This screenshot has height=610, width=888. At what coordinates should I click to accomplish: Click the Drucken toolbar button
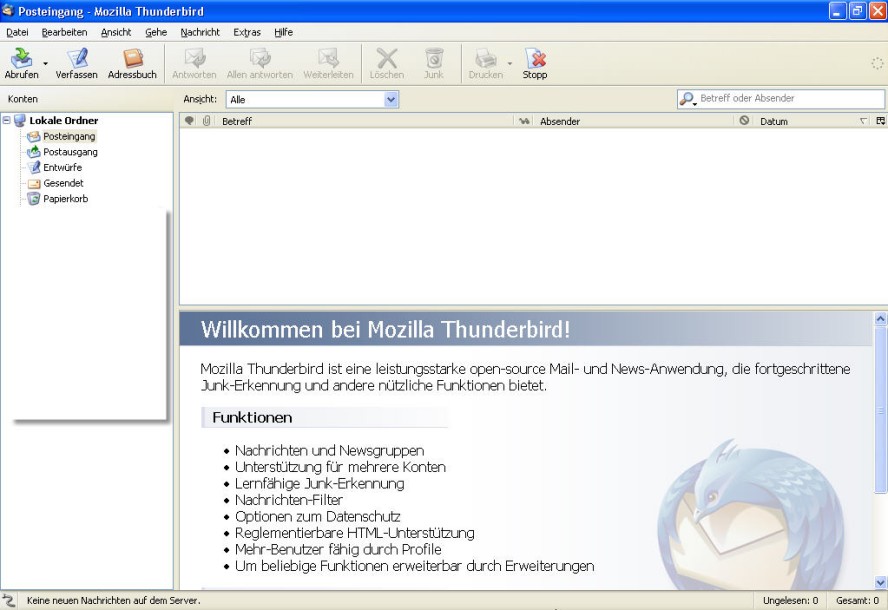coord(485,63)
